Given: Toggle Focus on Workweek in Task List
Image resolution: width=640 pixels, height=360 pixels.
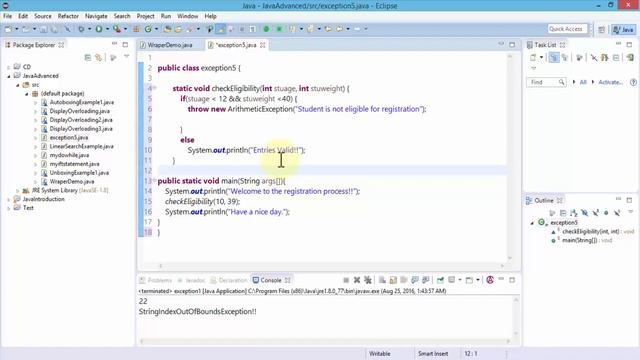Looking at the screenshot, I should [579, 58].
